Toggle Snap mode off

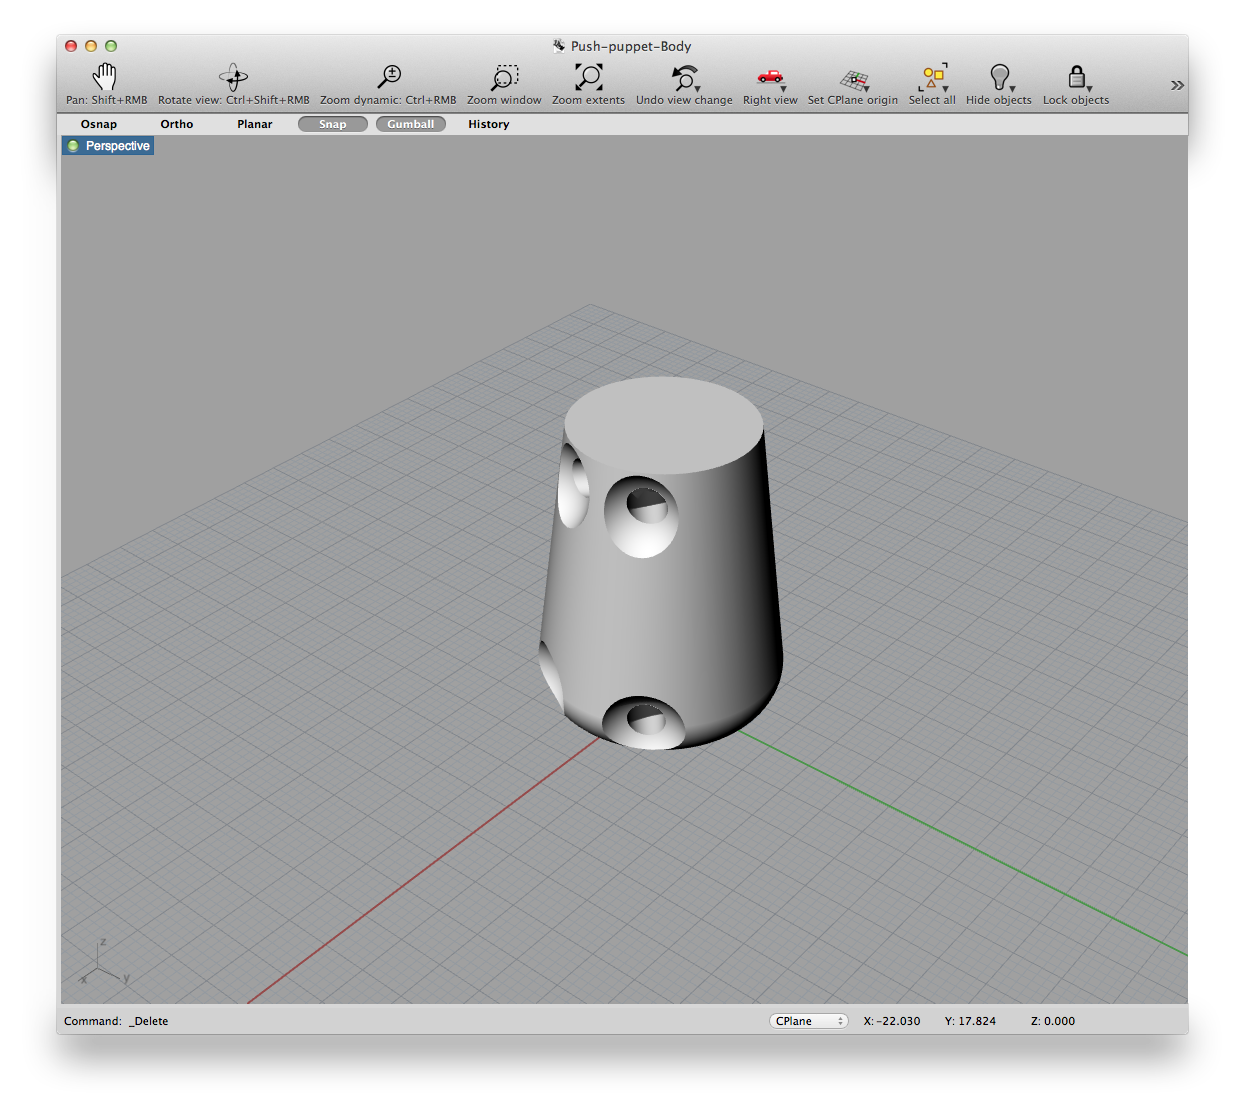332,124
